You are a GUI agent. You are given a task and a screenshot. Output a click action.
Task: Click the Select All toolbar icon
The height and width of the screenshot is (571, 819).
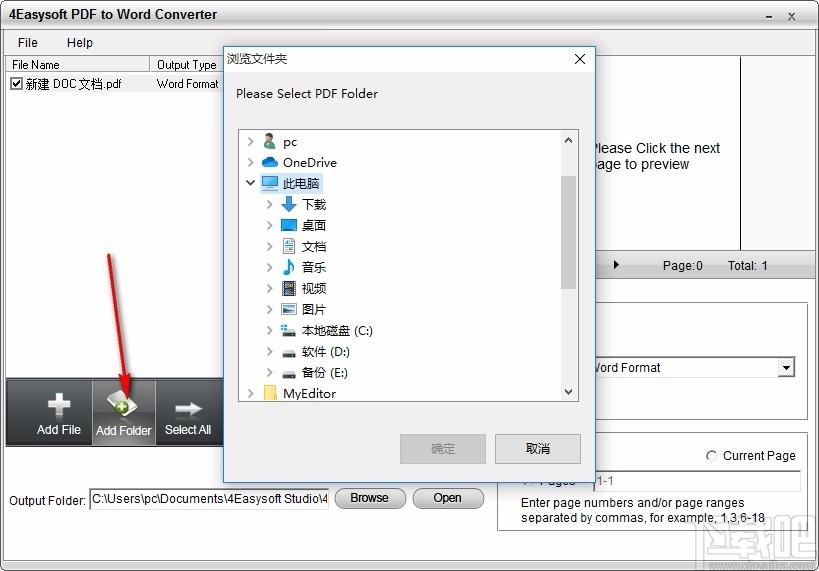(188, 409)
